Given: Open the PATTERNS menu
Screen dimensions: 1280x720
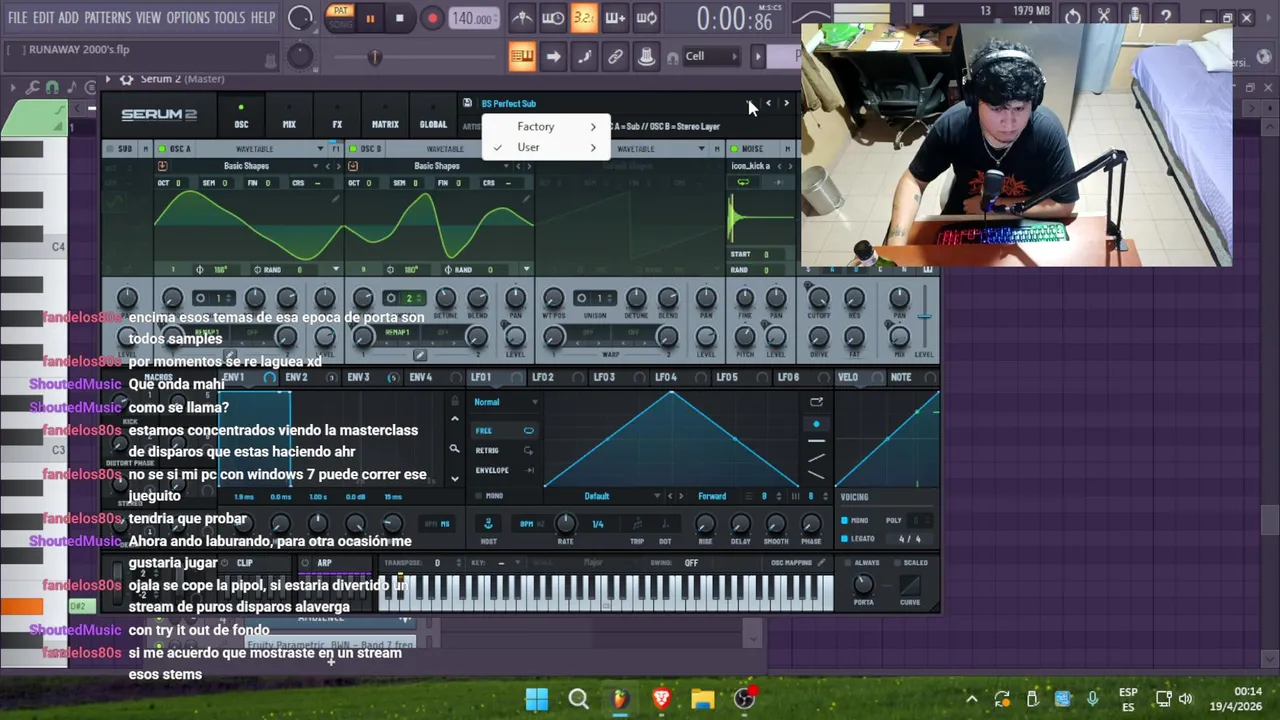Looking at the screenshot, I should pyautogui.click(x=107, y=18).
